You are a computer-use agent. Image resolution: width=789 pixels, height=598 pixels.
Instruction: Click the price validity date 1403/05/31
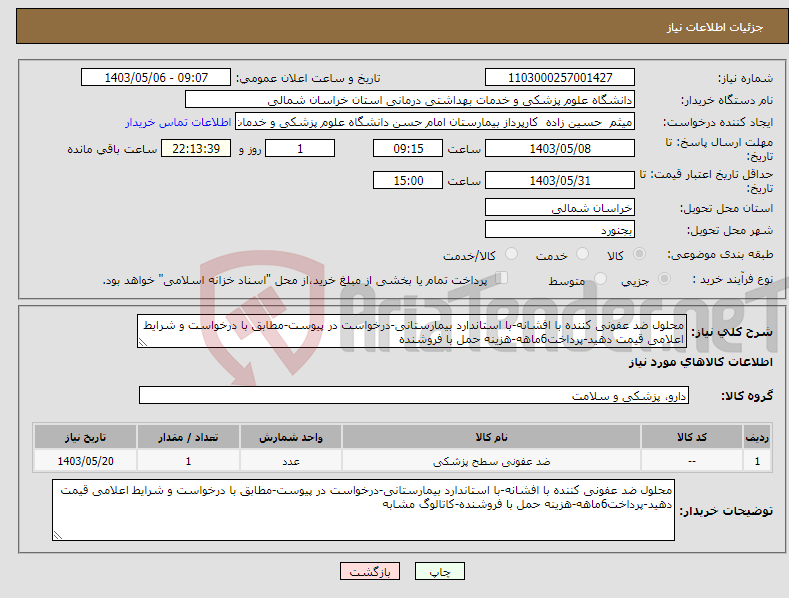click(560, 180)
